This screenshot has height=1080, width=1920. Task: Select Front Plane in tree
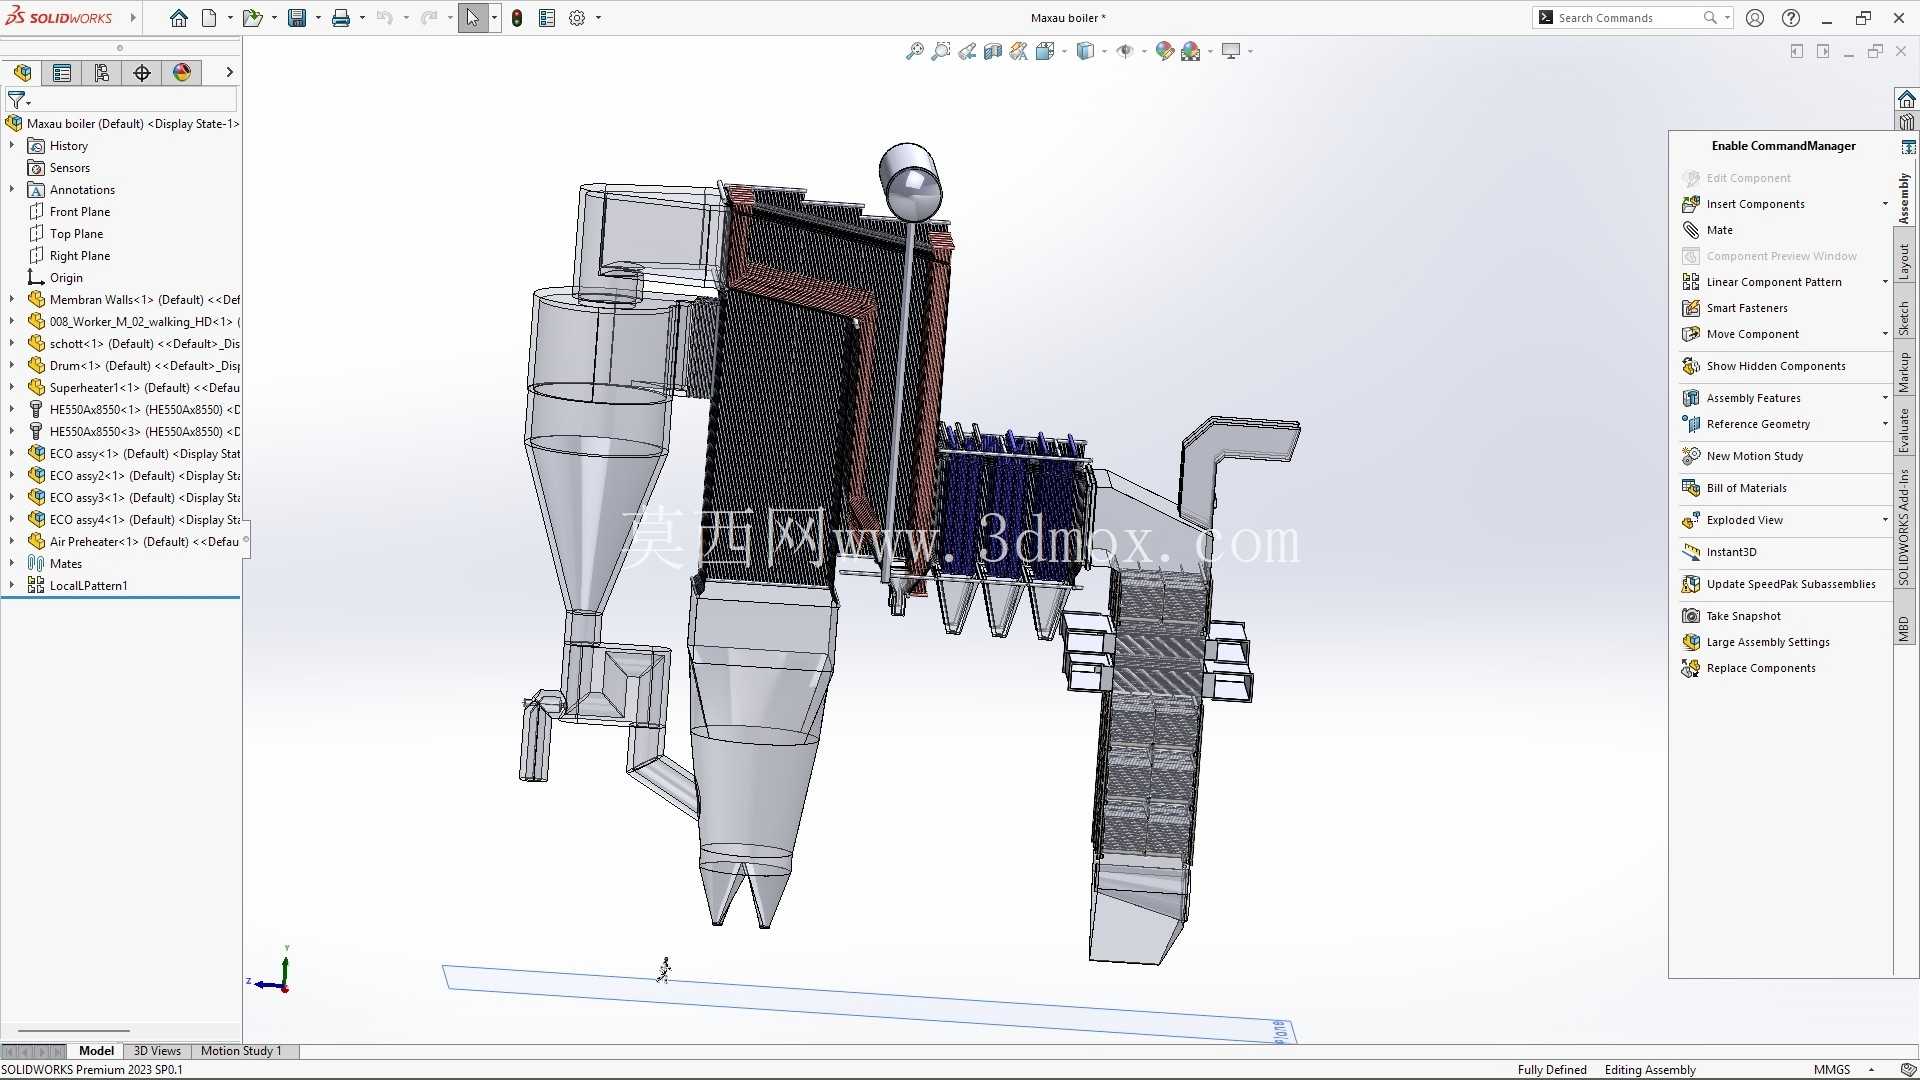(x=80, y=212)
